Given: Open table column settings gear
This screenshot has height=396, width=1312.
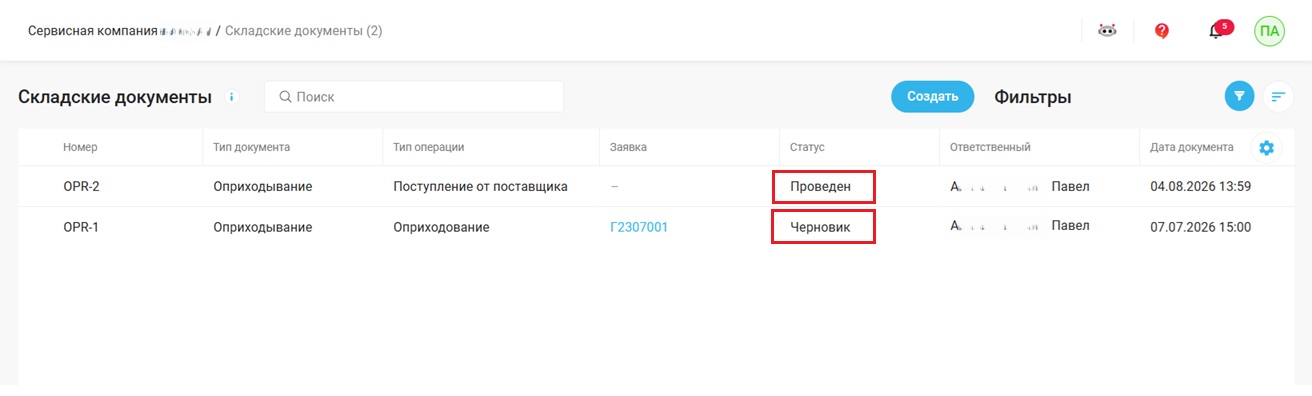Looking at the screenshot, I should tap(1266, 148).
